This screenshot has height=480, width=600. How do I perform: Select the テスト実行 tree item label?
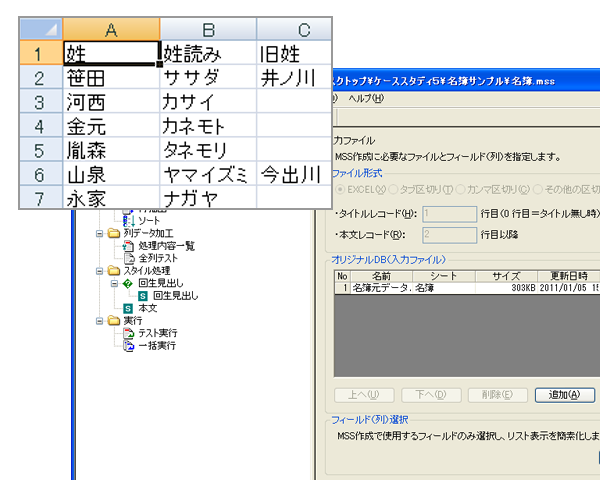tap(158, 333)
